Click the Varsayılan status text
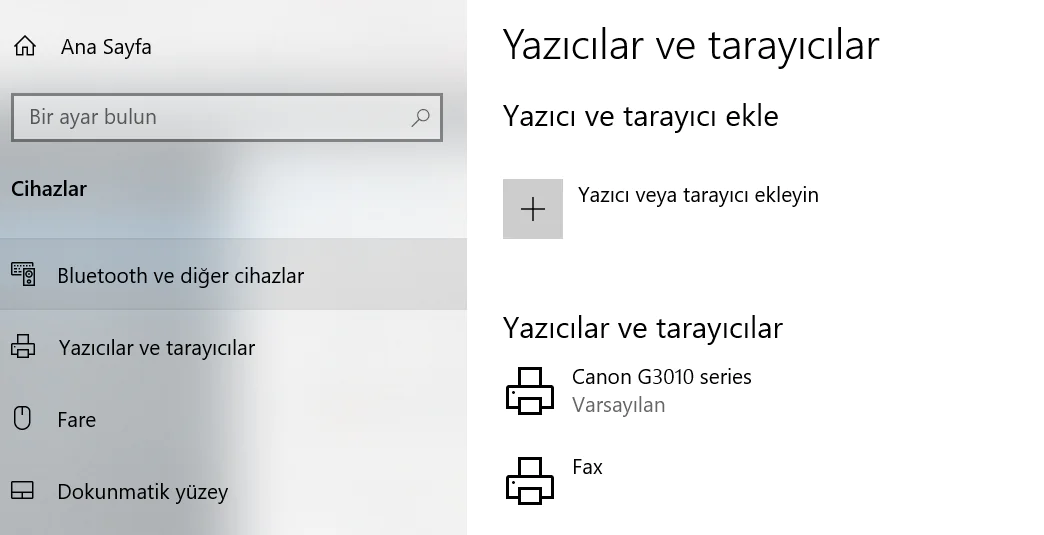Image resolution: width=1044 pixels, height=535 pixels. click(x=618, y=405)
